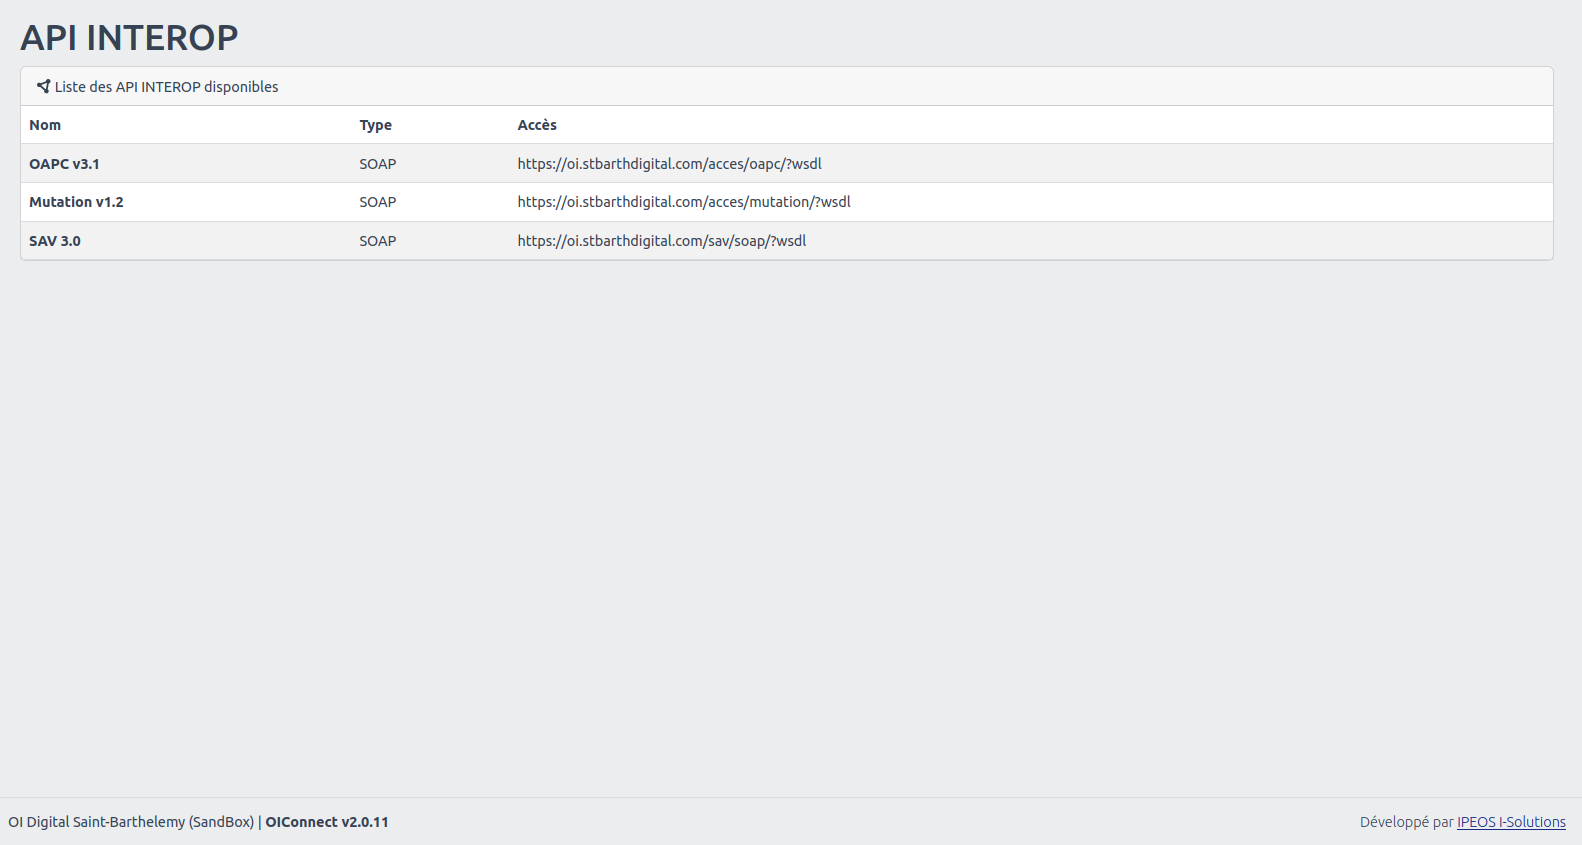Screen dimensions: 1582x845
Task: Click 'OI Digital Saint-Barthelemy (SandBox)' footer text
Action: coord(131,822)
